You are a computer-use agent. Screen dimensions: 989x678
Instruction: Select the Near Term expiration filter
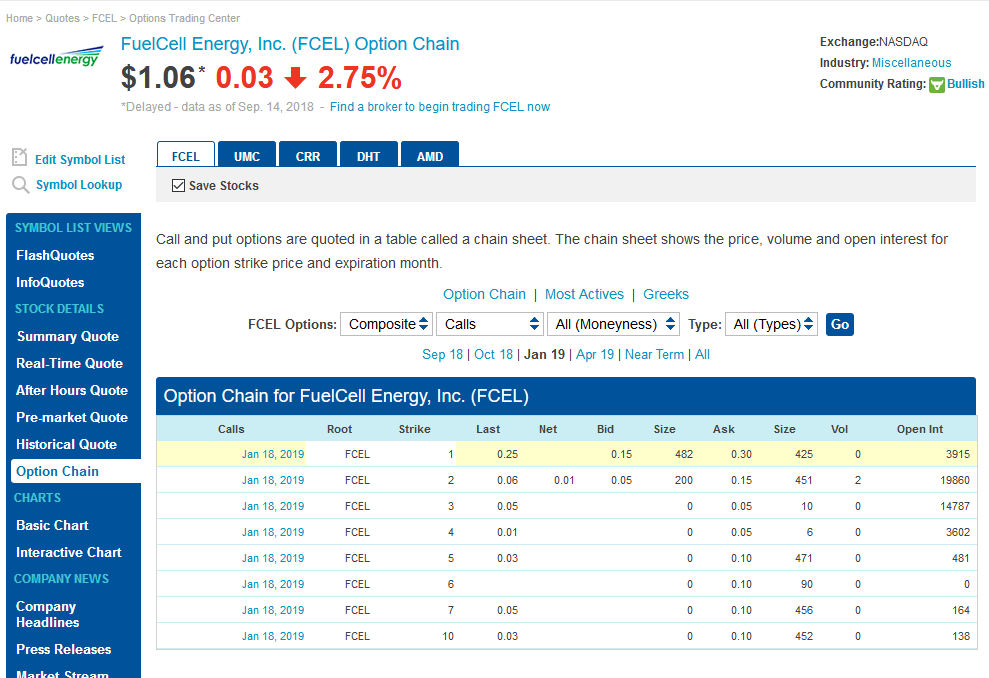(654, 354)
